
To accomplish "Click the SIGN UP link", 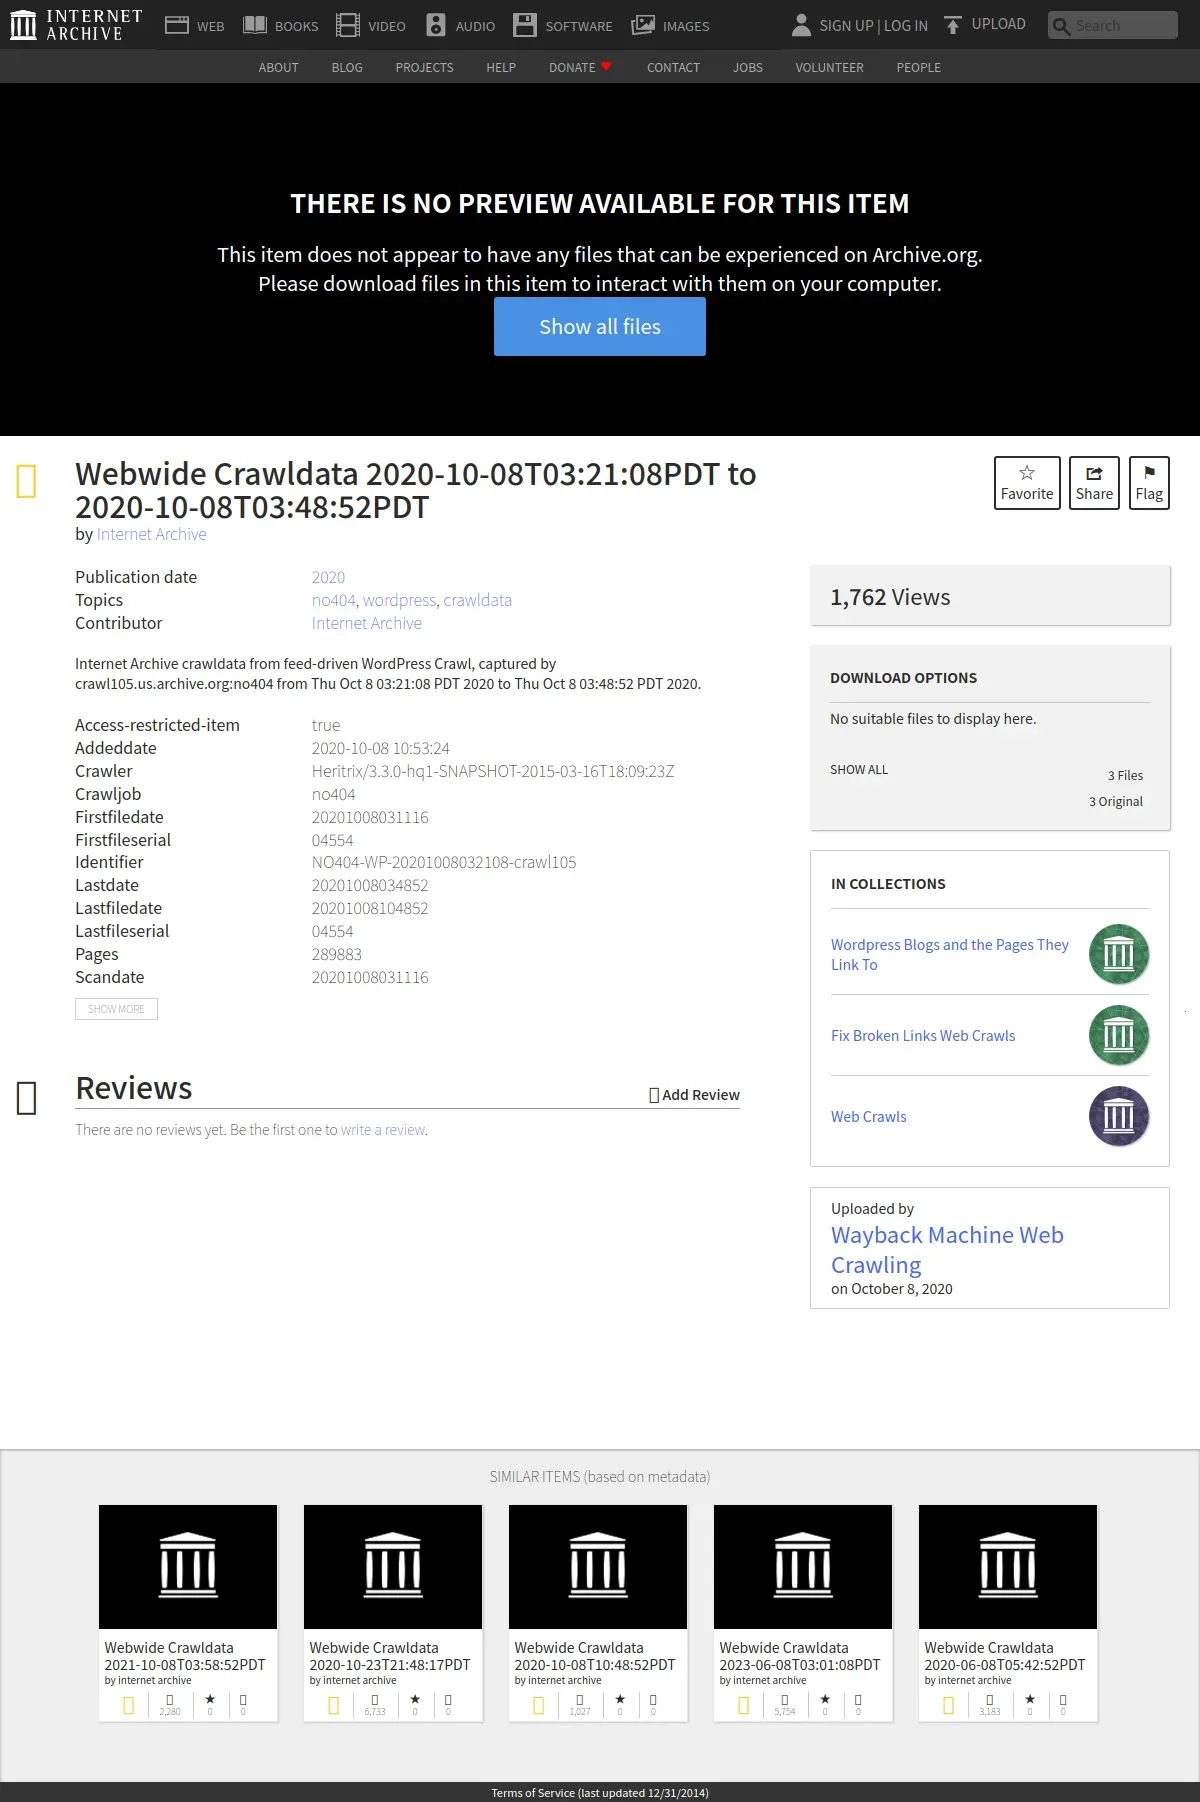I will (x=846, y=25).
